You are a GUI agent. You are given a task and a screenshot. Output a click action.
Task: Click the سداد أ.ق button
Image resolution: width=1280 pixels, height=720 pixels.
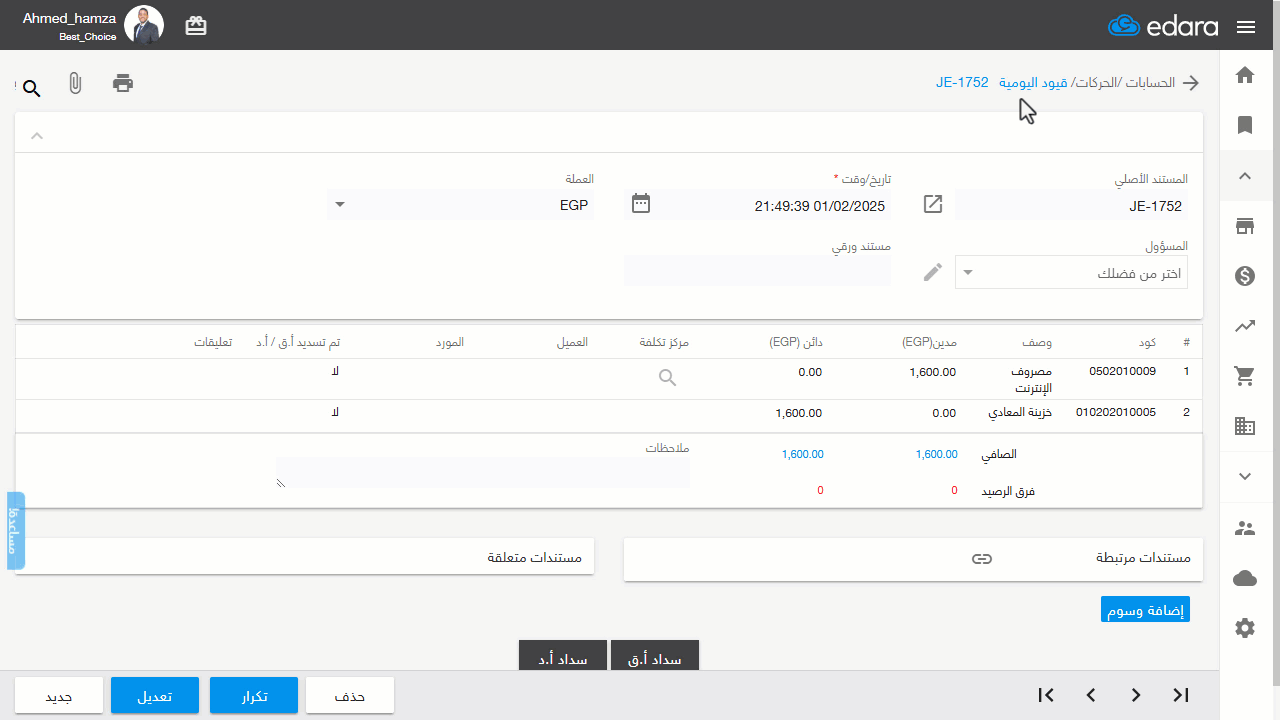[x=655, y=656]
